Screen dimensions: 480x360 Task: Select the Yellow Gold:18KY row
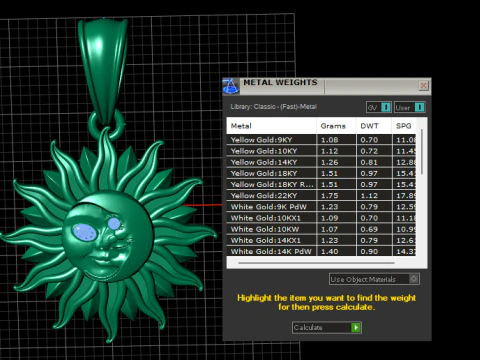(321, 173)
